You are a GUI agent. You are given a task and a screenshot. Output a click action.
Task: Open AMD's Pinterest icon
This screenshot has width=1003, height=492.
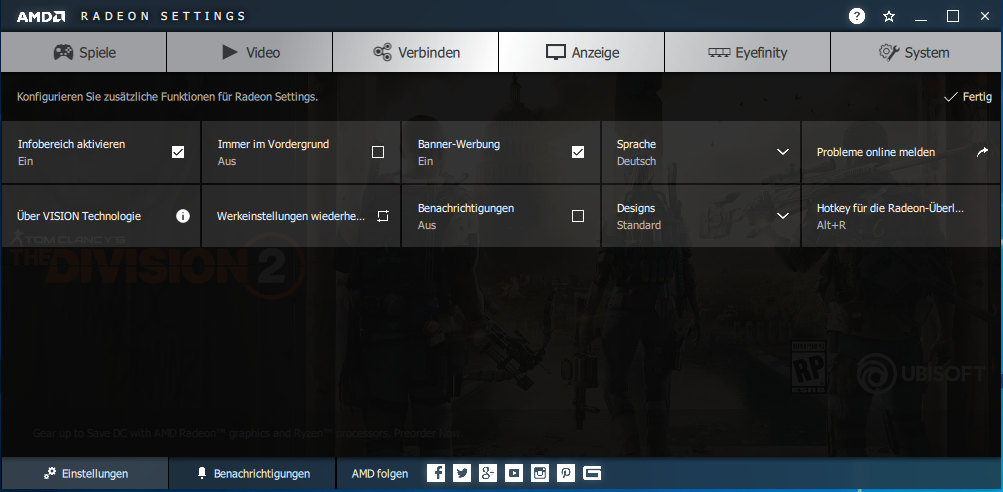click(x=565, y=473)
